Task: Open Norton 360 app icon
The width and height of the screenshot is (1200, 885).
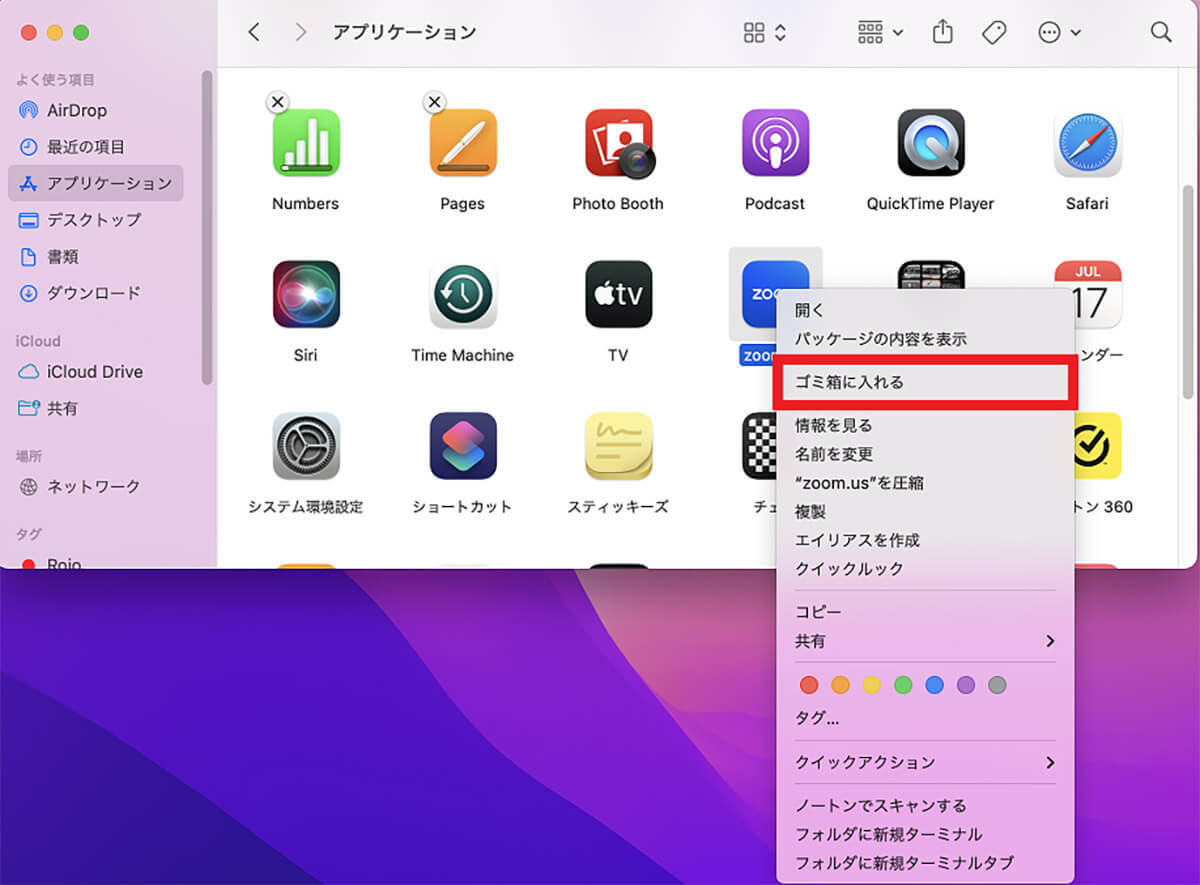Action: click(1098, 446)
